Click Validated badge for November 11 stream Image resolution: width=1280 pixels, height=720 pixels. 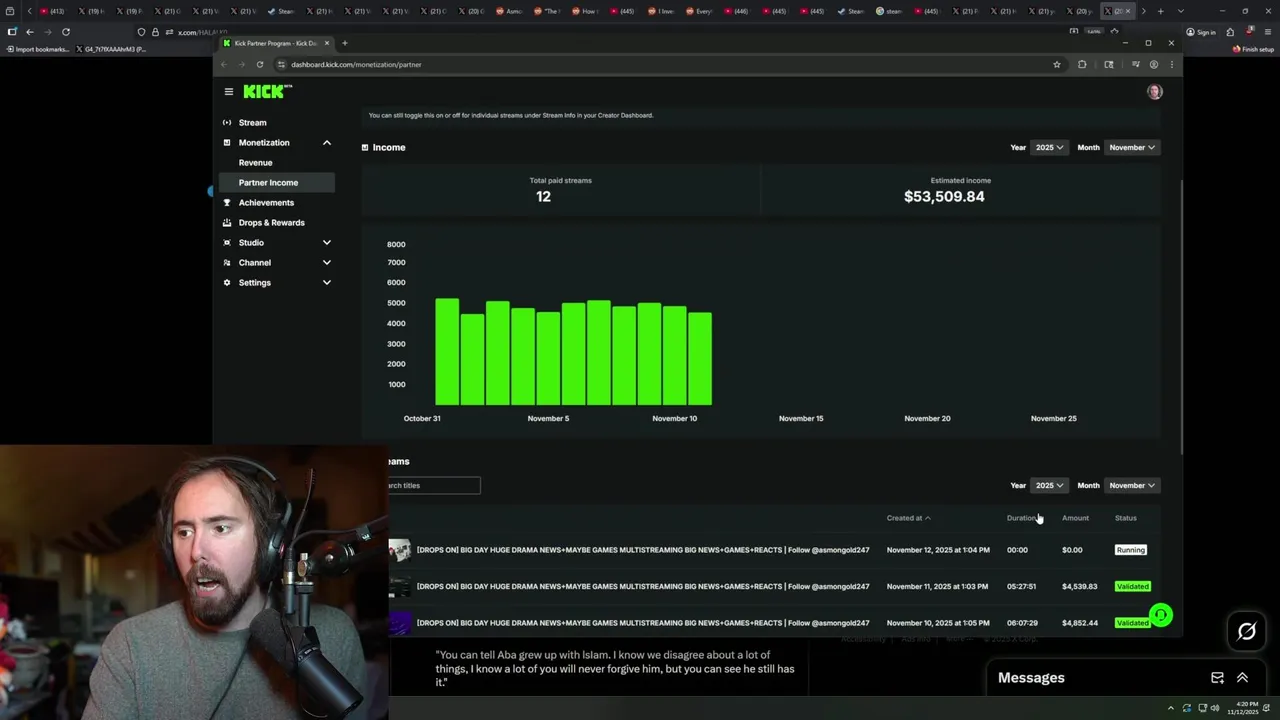coord(1132,587)
